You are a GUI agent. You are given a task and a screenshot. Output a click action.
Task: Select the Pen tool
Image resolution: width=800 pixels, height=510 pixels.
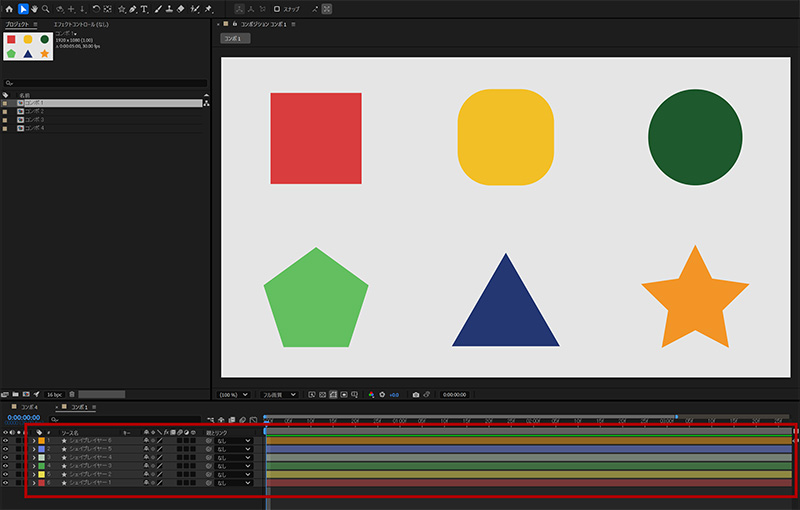[133, 9]
